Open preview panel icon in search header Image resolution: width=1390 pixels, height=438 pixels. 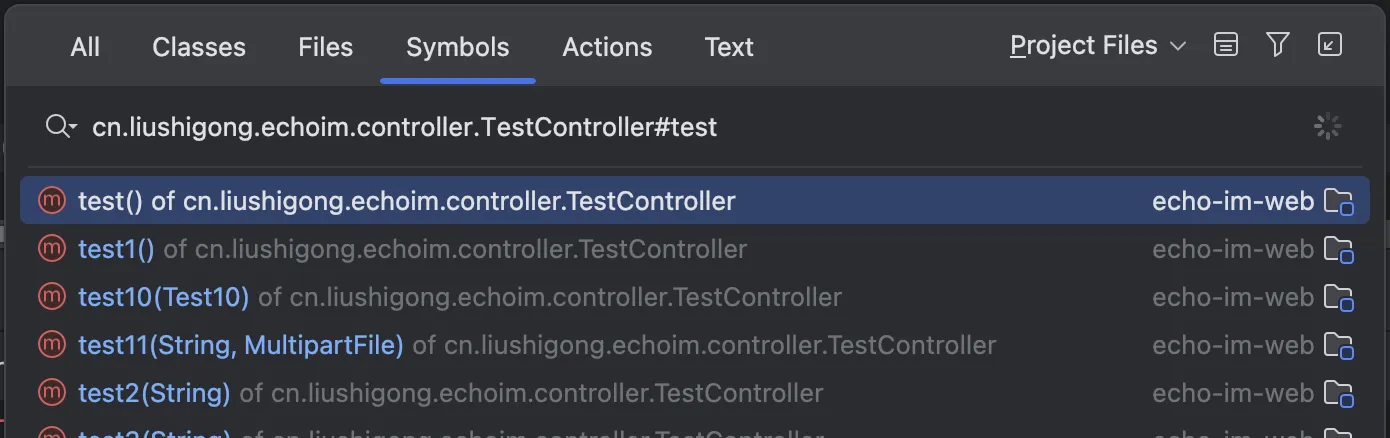click(1225, 45)
